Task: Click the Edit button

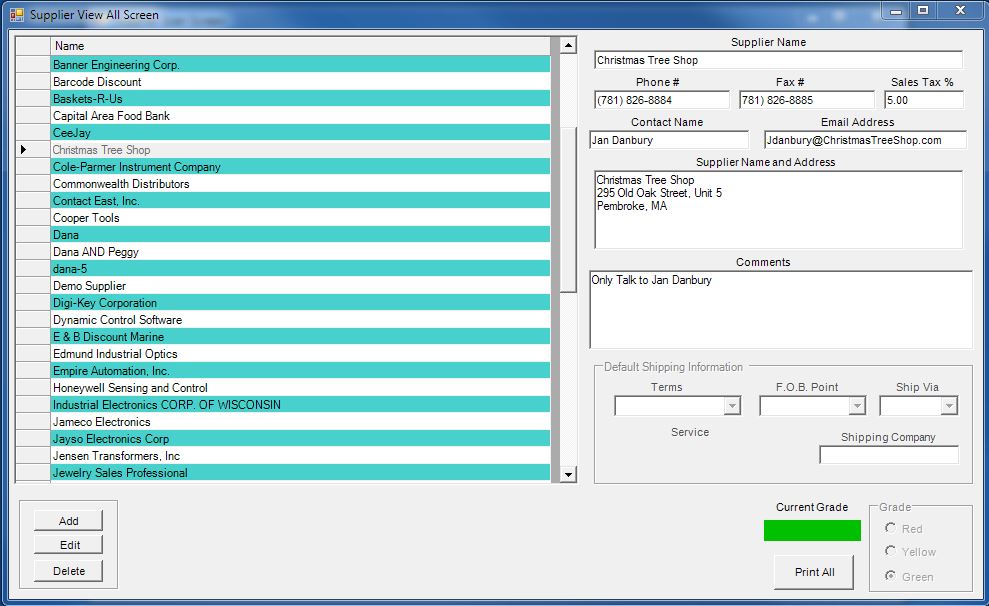Action: (x=68, y=545)
